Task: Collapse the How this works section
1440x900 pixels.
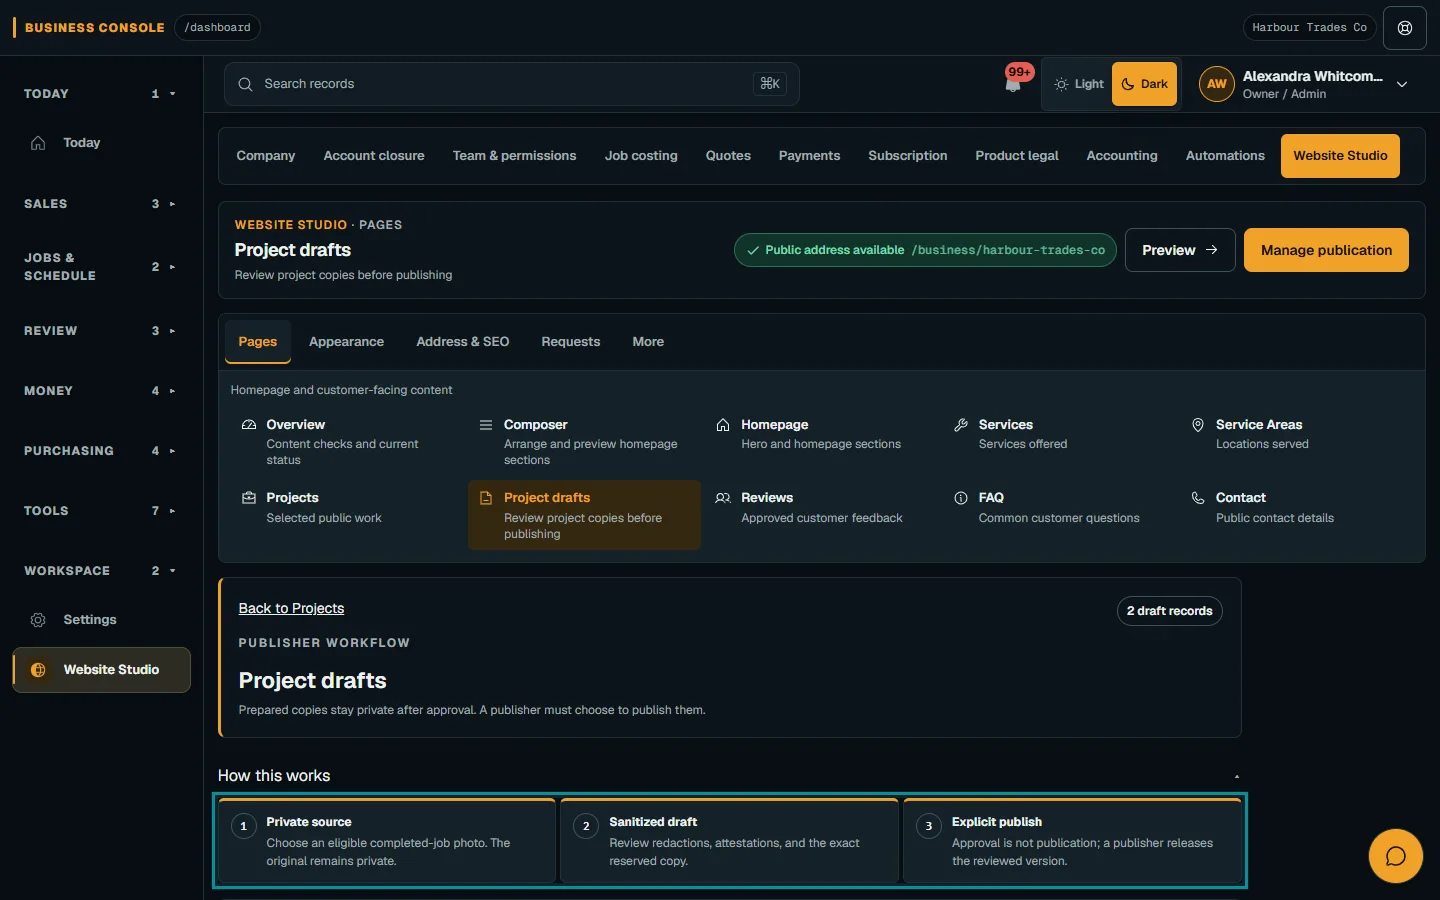Action: (x=1237, y=776)
